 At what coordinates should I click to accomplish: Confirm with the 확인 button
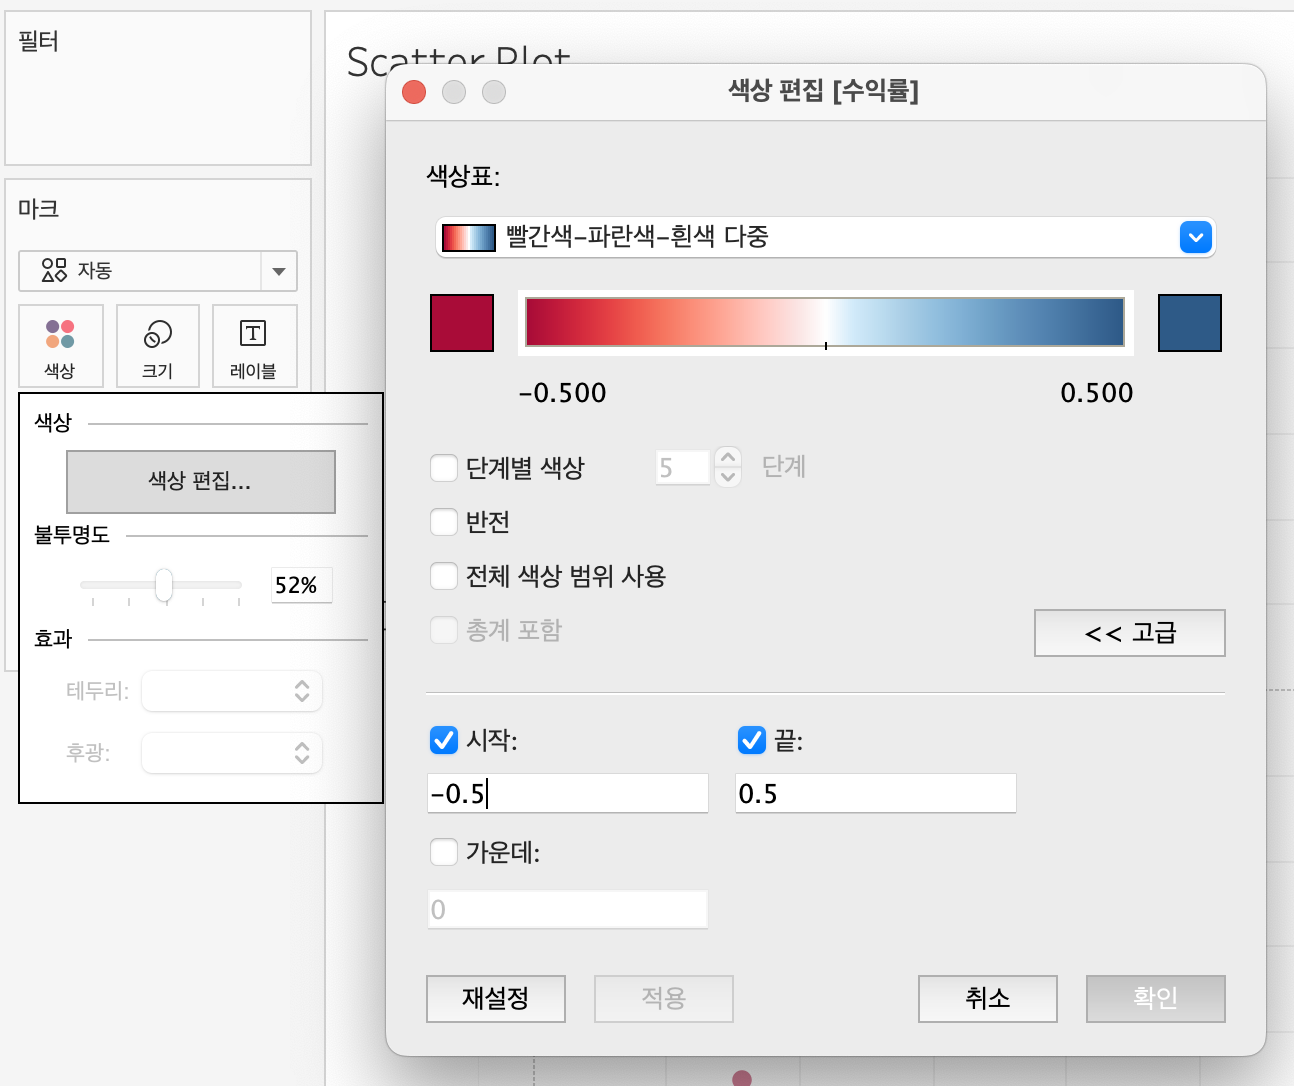[x=1156, y=999]
